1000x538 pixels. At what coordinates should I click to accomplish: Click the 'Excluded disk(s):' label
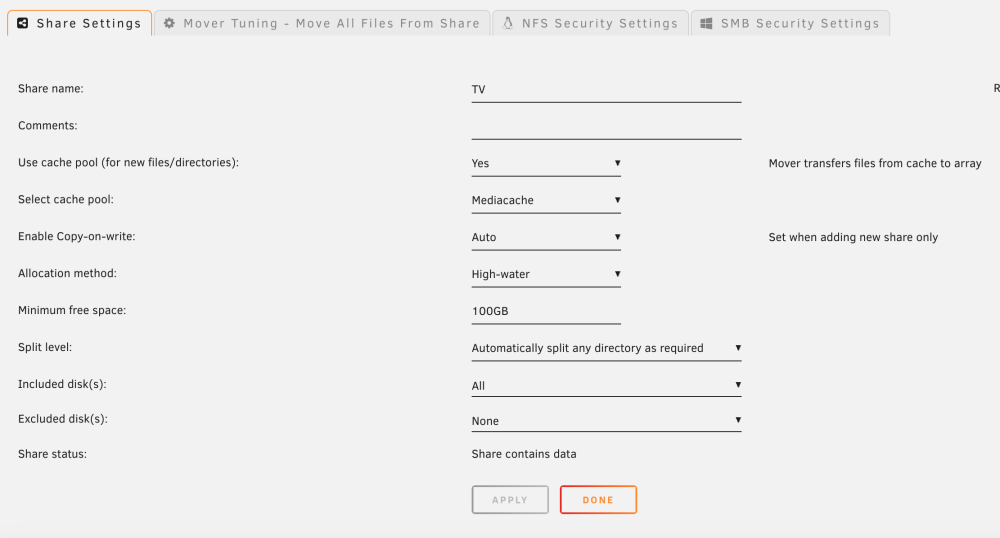(x=62, y=419)
